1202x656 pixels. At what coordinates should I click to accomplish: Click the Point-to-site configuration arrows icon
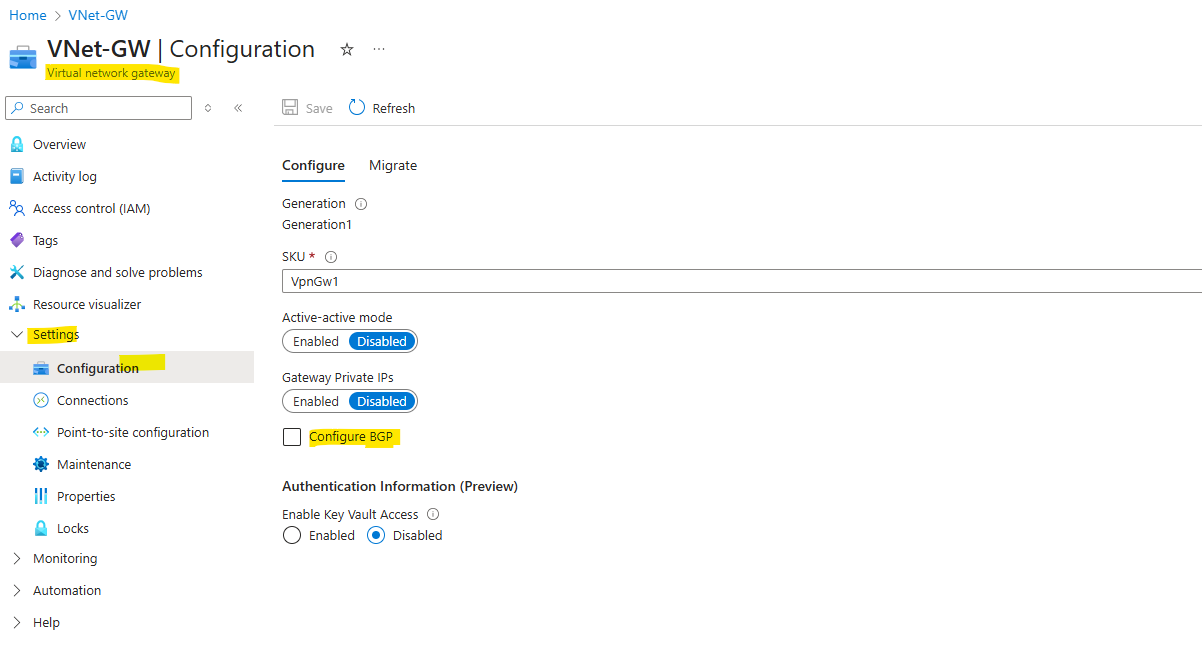[41, 432]
